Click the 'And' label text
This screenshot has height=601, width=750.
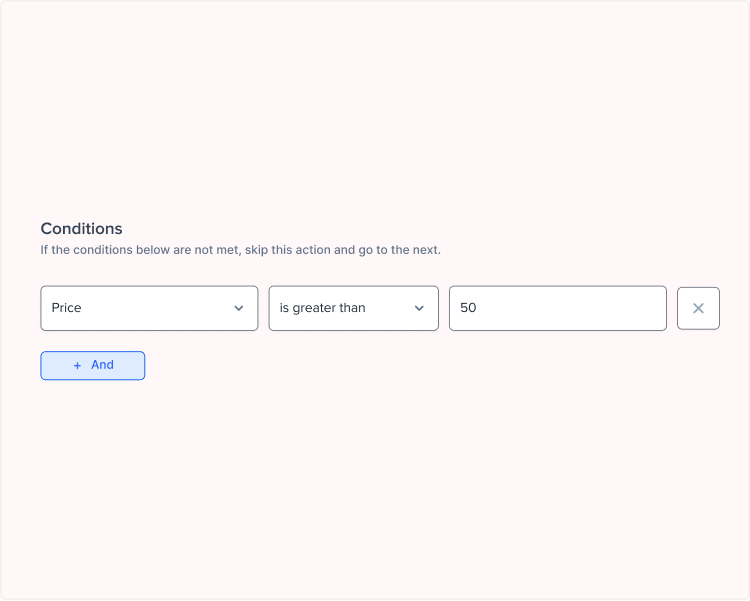(102, 365)
